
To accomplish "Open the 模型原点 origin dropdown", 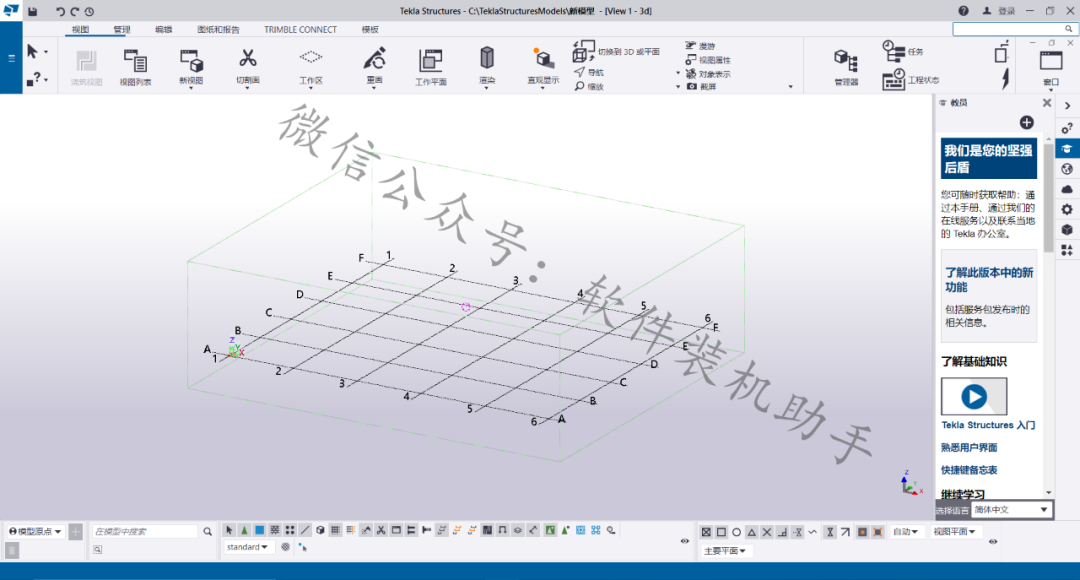I will tap(35, 531).
